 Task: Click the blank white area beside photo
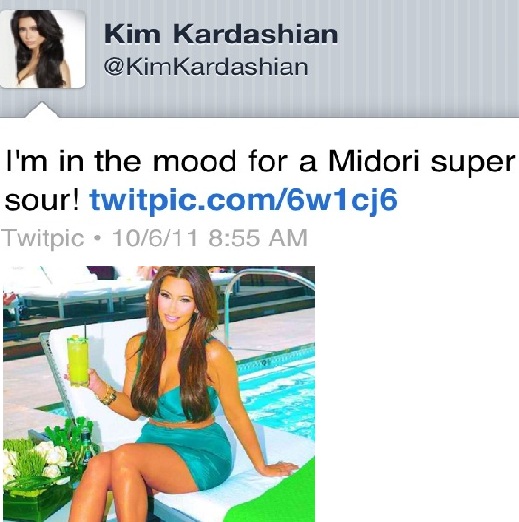[x=417, y=393]
